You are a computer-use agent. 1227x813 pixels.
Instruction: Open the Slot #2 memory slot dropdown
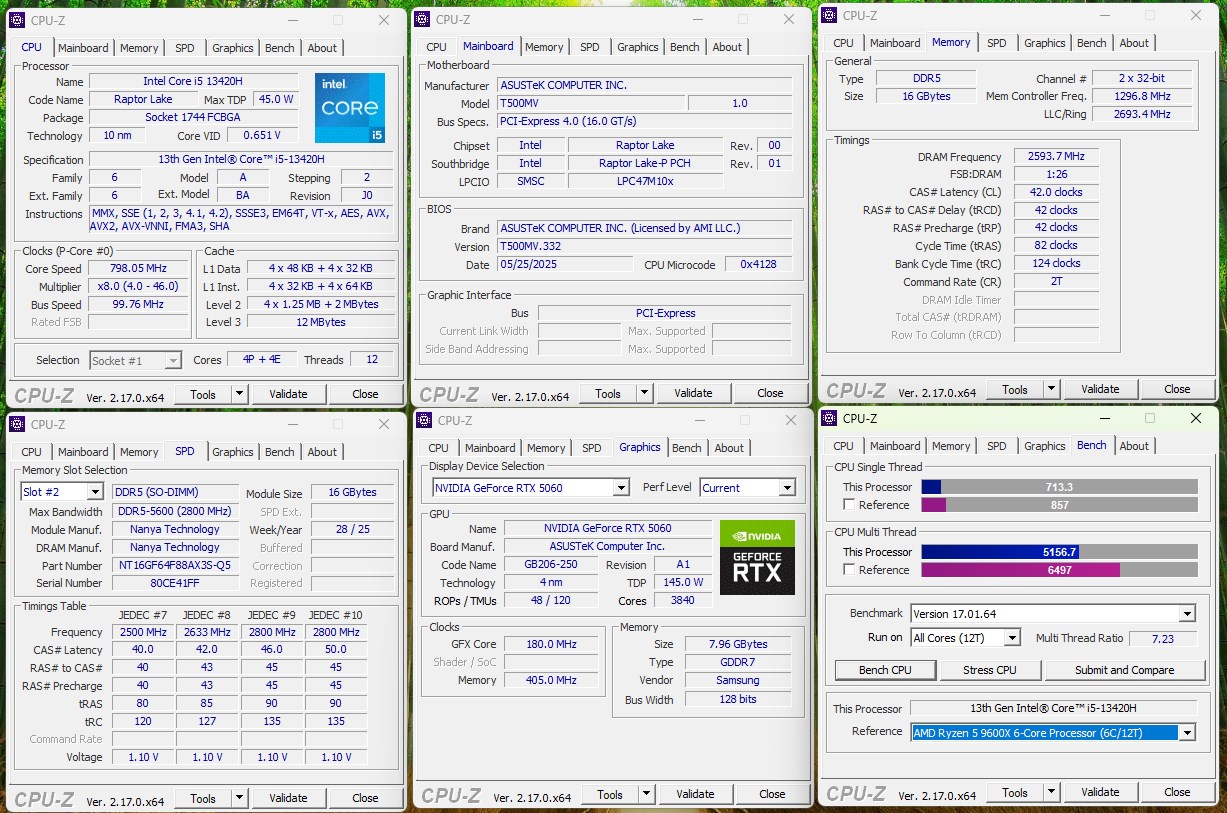[x=95, y=492]
